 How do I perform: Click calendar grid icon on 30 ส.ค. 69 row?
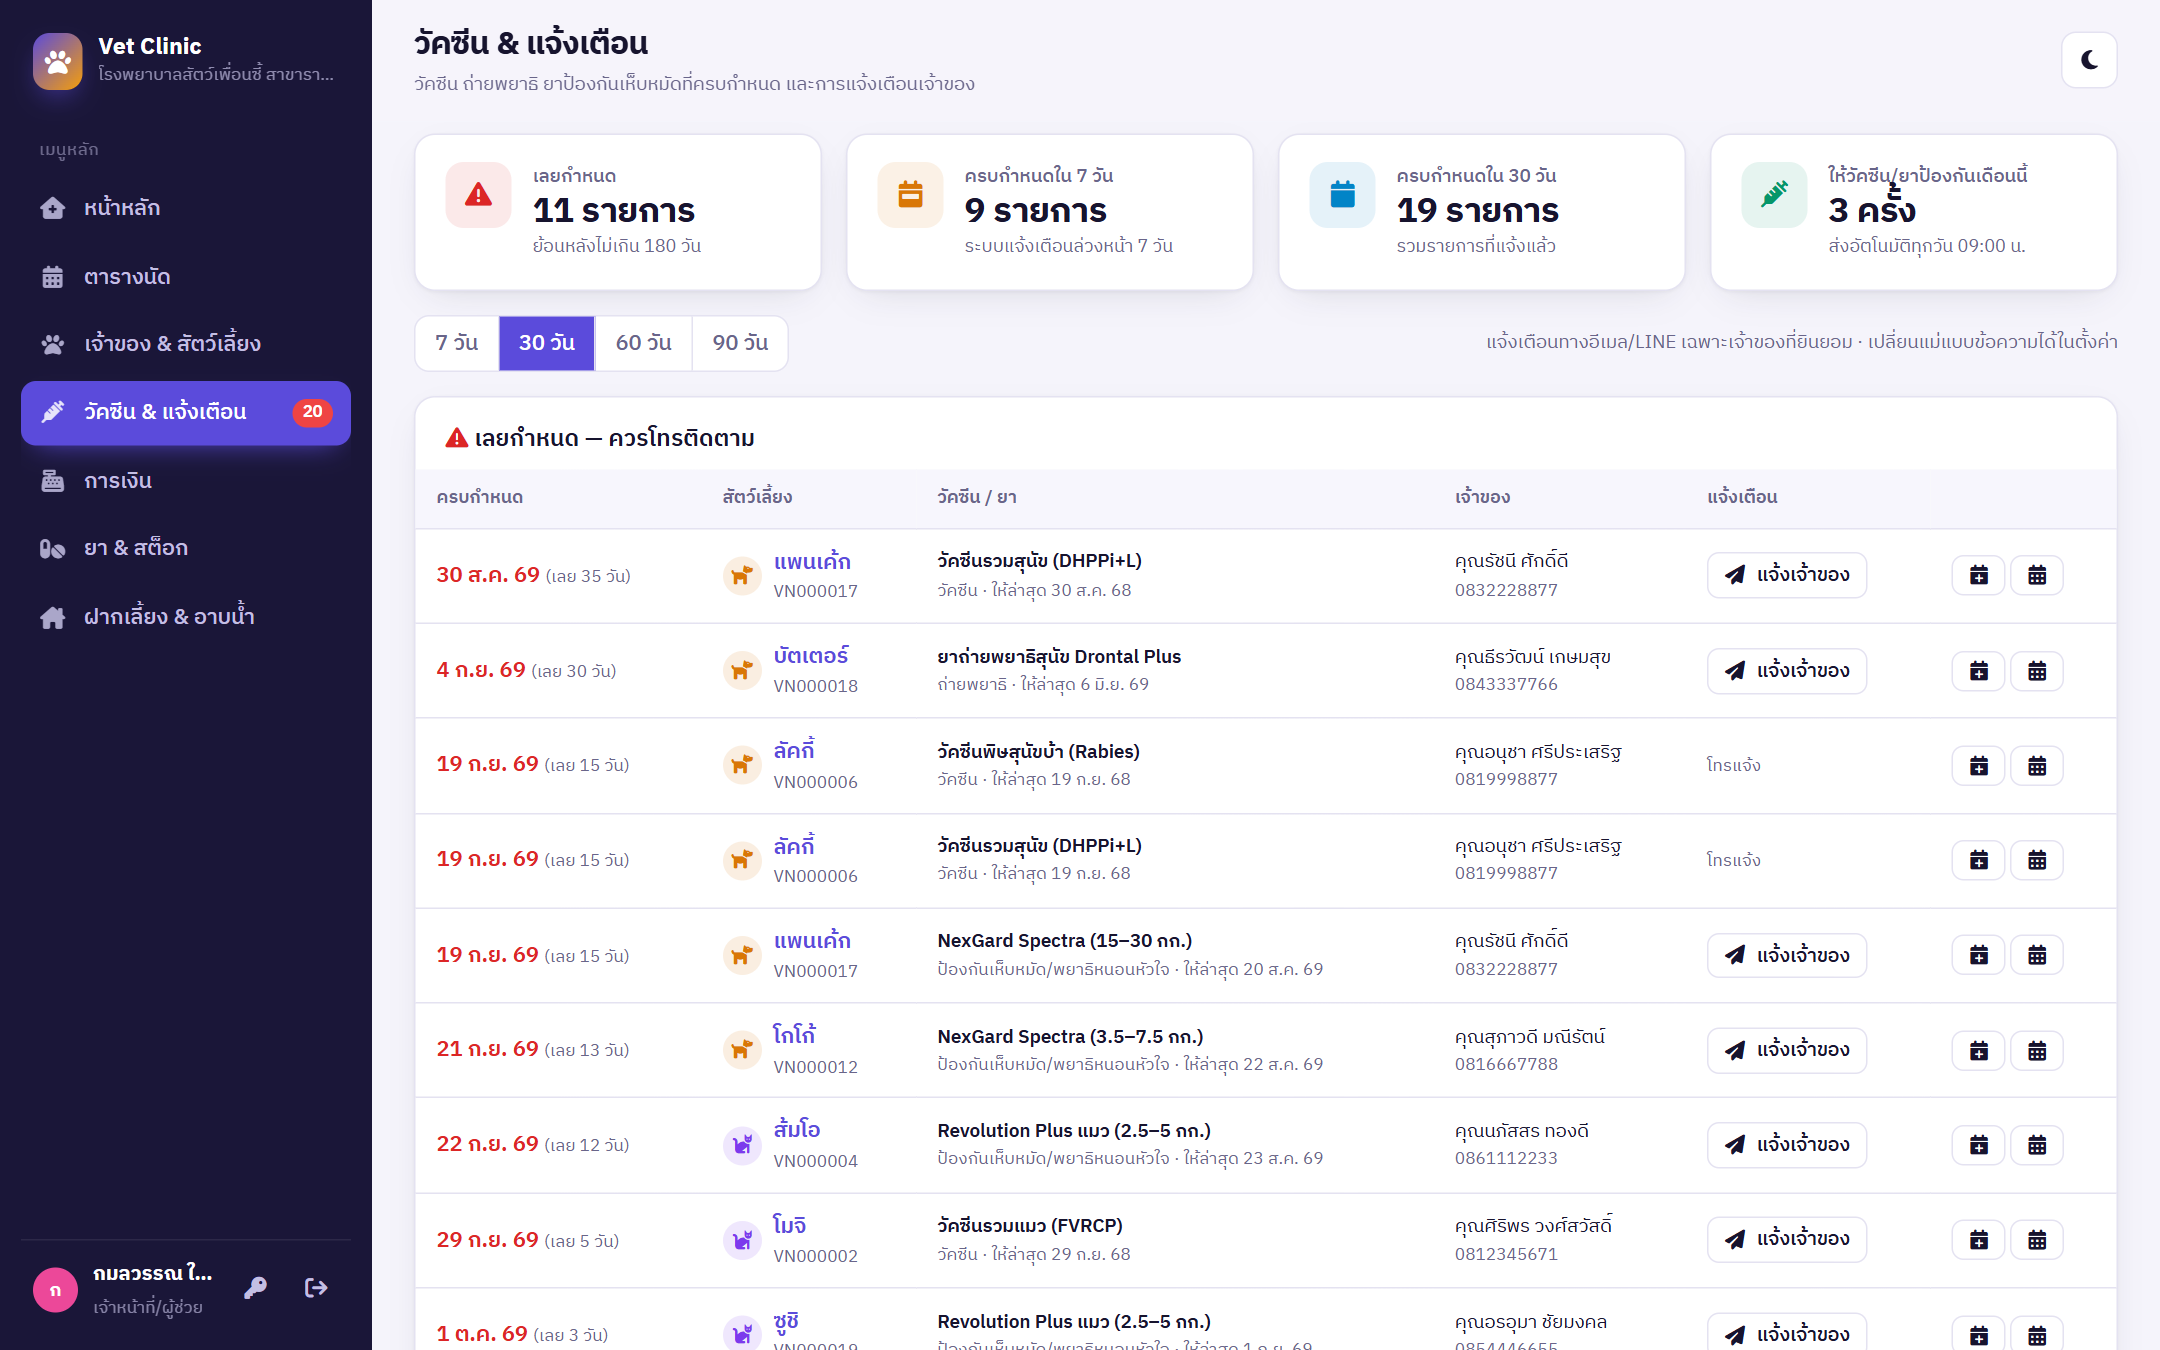[2037, 575]
